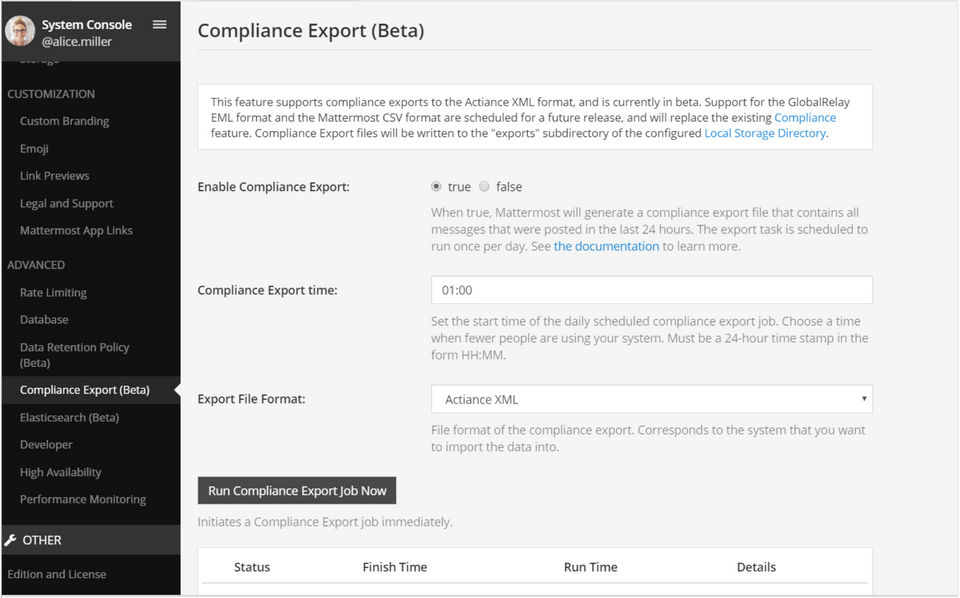Follow the existing Compliance feature link

coord(805,117)
